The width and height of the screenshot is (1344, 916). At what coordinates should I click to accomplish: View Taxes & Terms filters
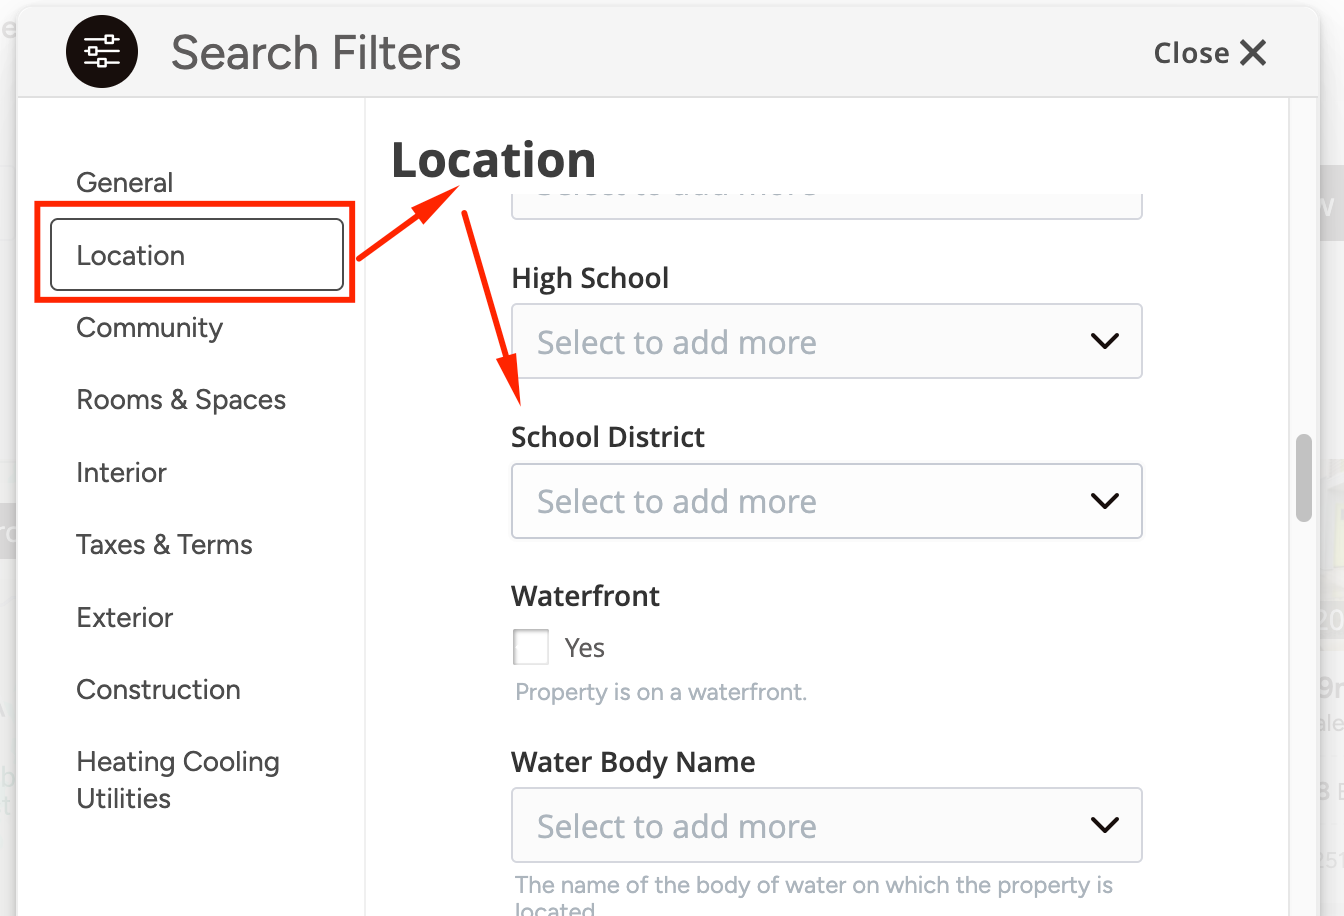click(x=164, y=544)
